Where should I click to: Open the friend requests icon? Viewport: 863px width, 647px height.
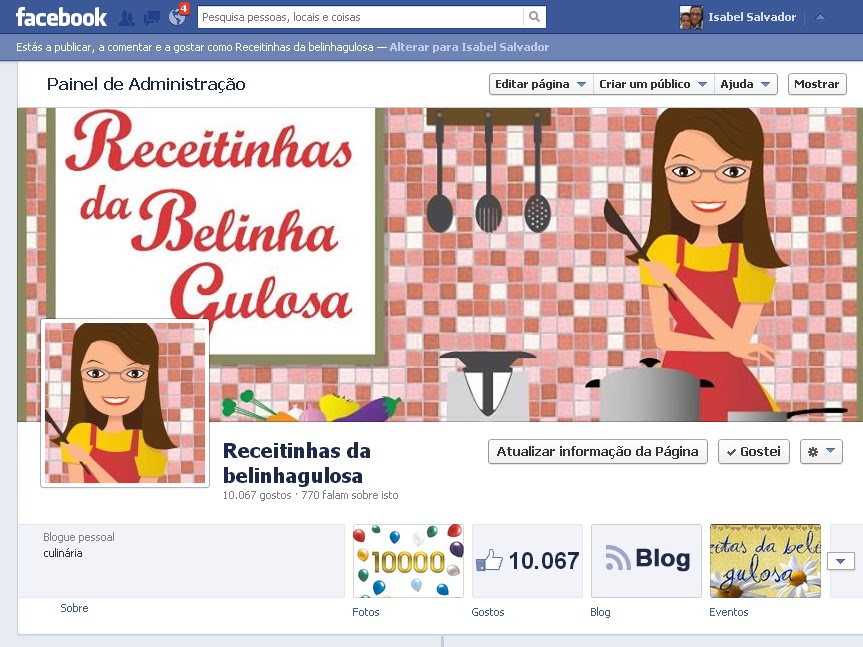coord(127,18)
